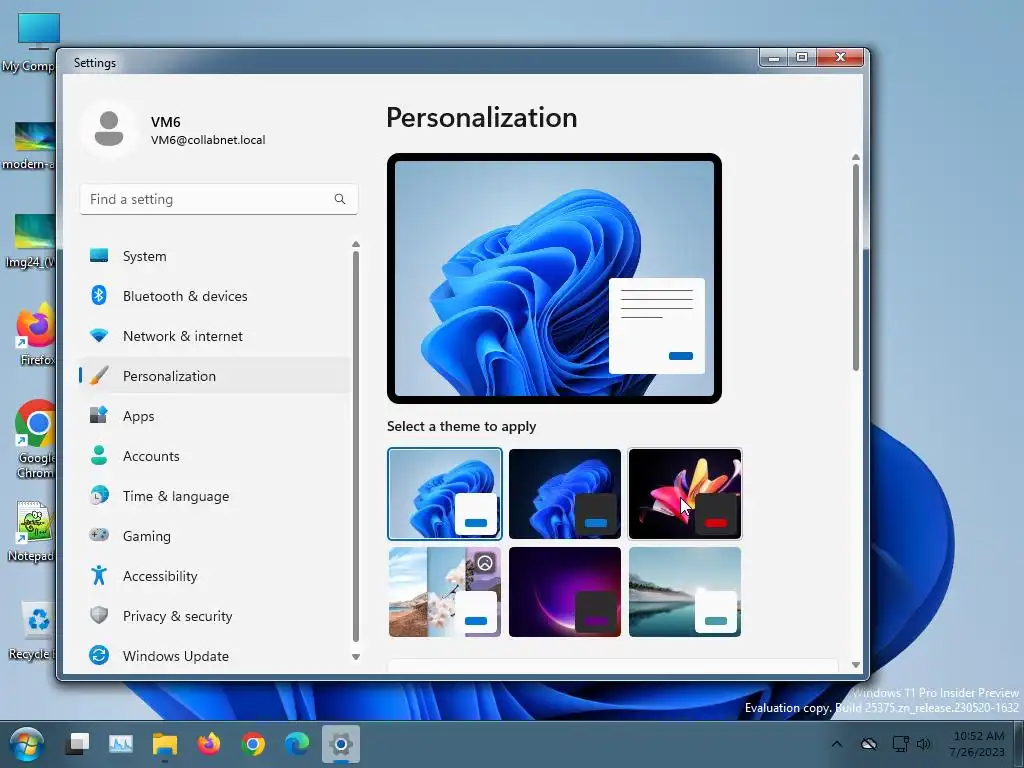The height and width of the screenshot is (768, 1024).
Task: Click the Bluetooth & devices icon
Action: coord(99,295)
